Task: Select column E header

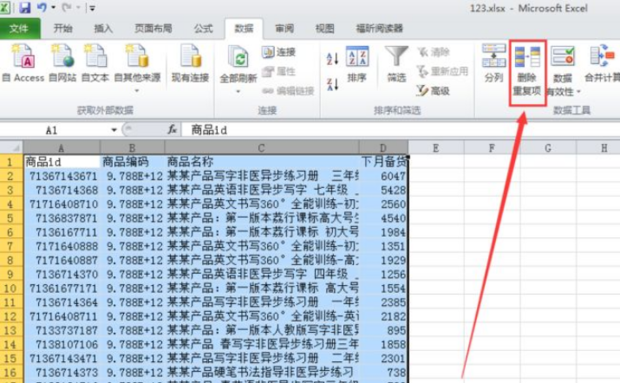Action: point(436,148)
